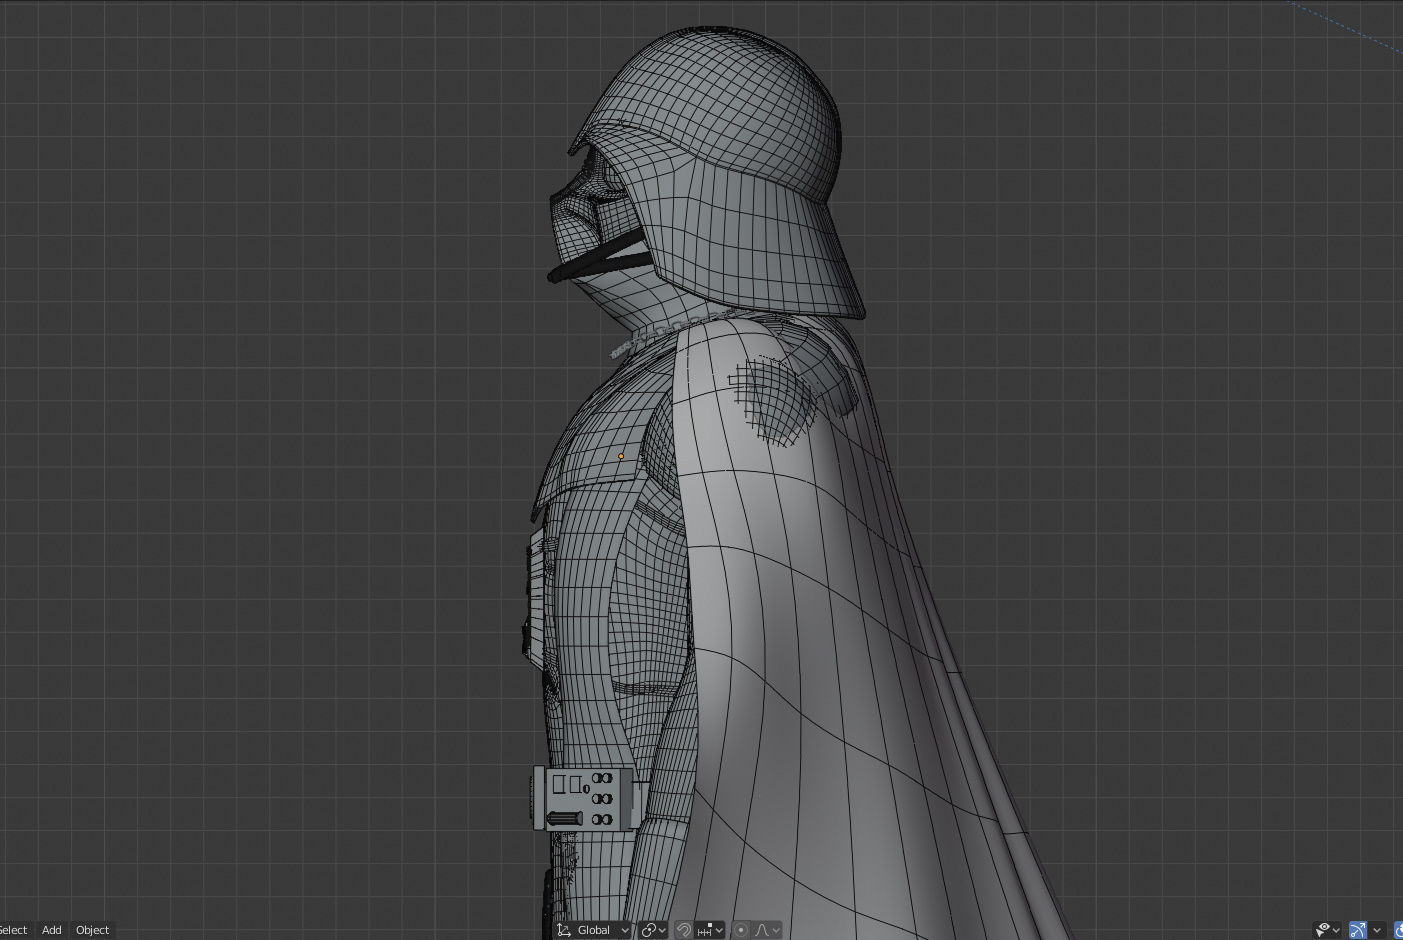Open the Add menu
The width and height of the screenshot is (1403, 940).
click(x=51, y=930)
